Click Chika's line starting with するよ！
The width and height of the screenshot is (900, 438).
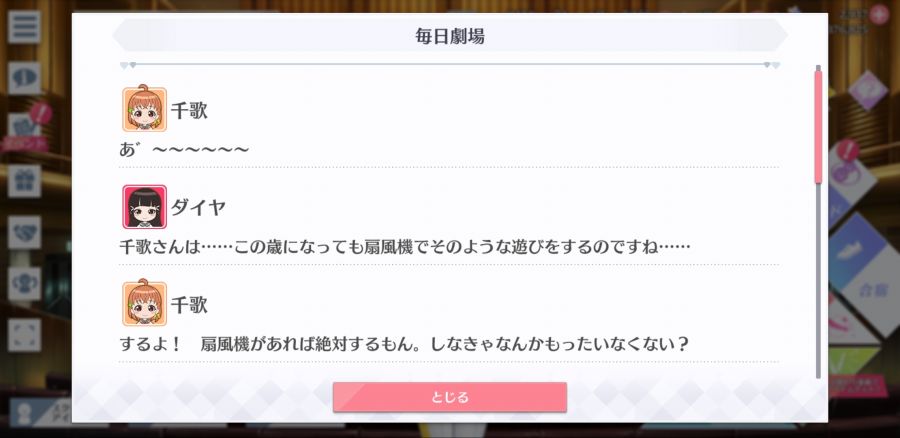pos(404,344)
